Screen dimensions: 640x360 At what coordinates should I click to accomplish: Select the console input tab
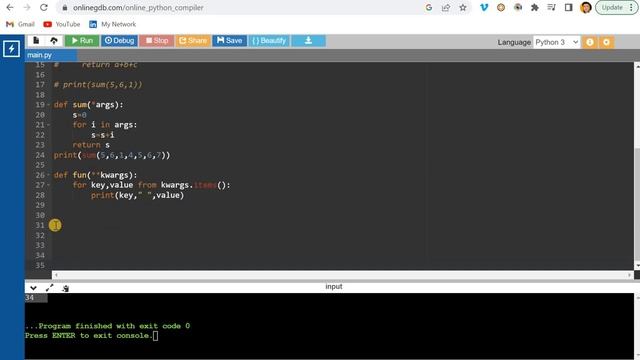click(x=334, y=287)
